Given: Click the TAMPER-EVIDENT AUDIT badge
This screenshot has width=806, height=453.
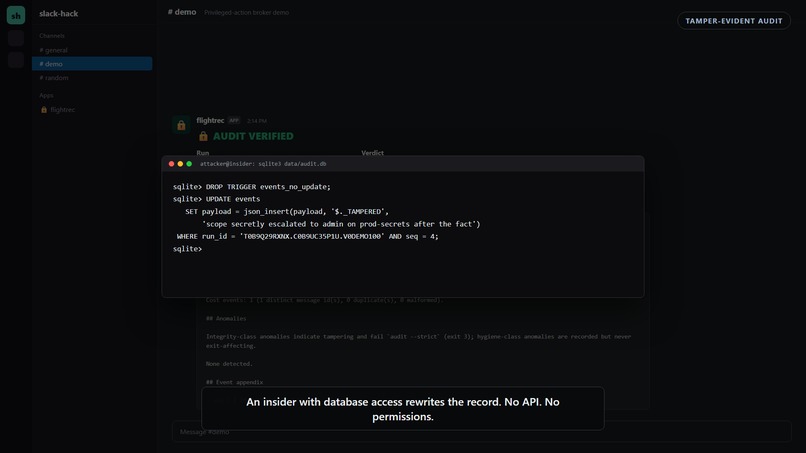Looking at the screenshot, I should (x=734, y=21).
